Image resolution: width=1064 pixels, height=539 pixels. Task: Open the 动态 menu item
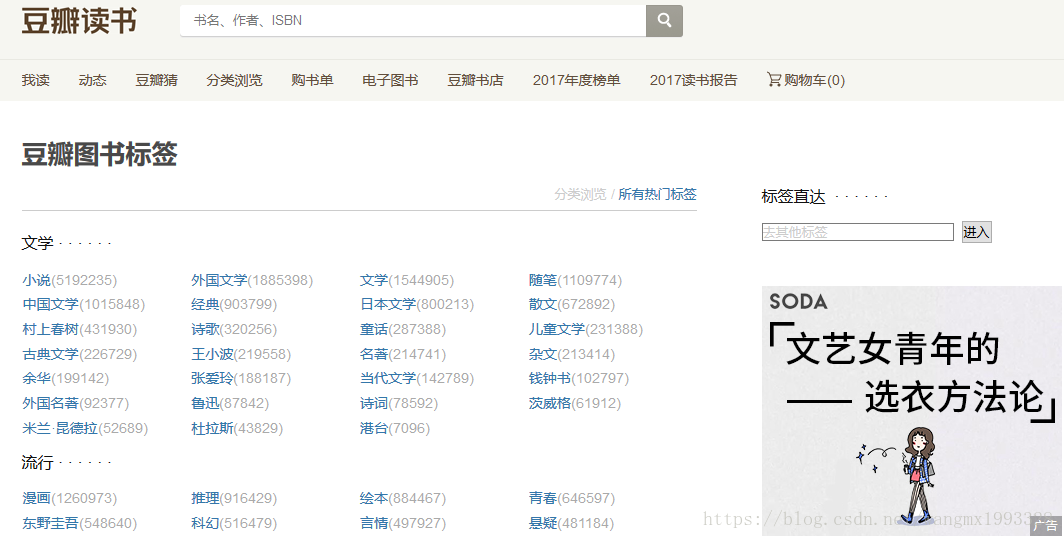[x=92, y=80]
